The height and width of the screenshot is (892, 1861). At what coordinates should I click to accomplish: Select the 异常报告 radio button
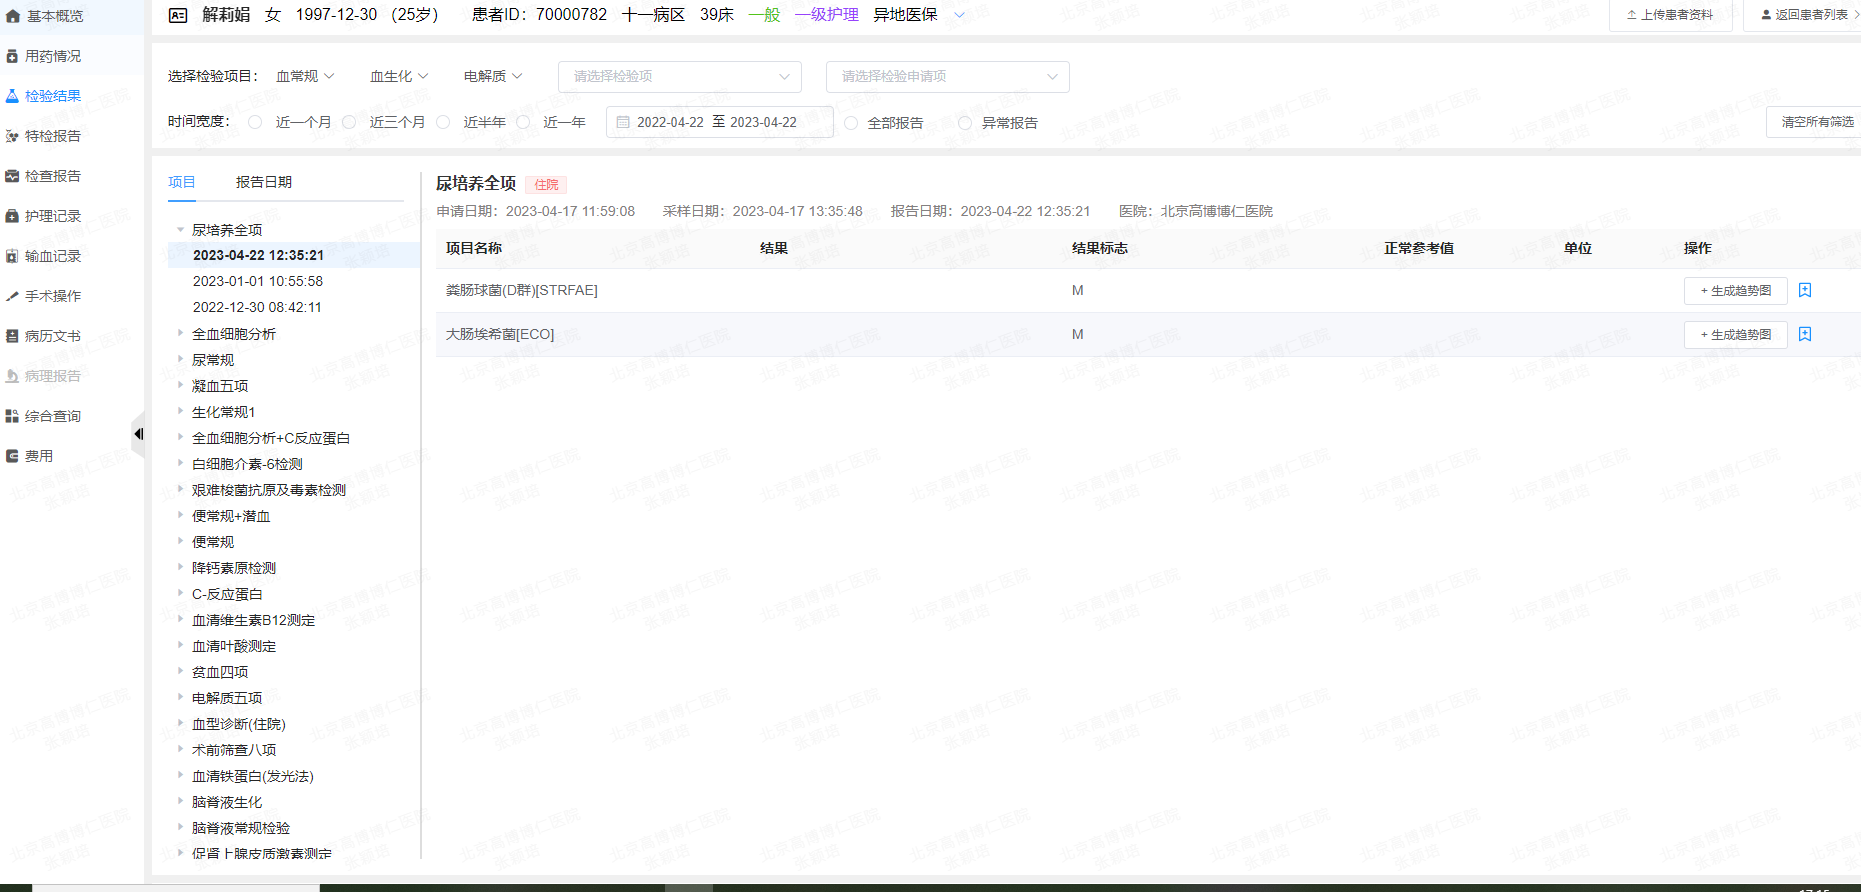click(x=965, y=123)
